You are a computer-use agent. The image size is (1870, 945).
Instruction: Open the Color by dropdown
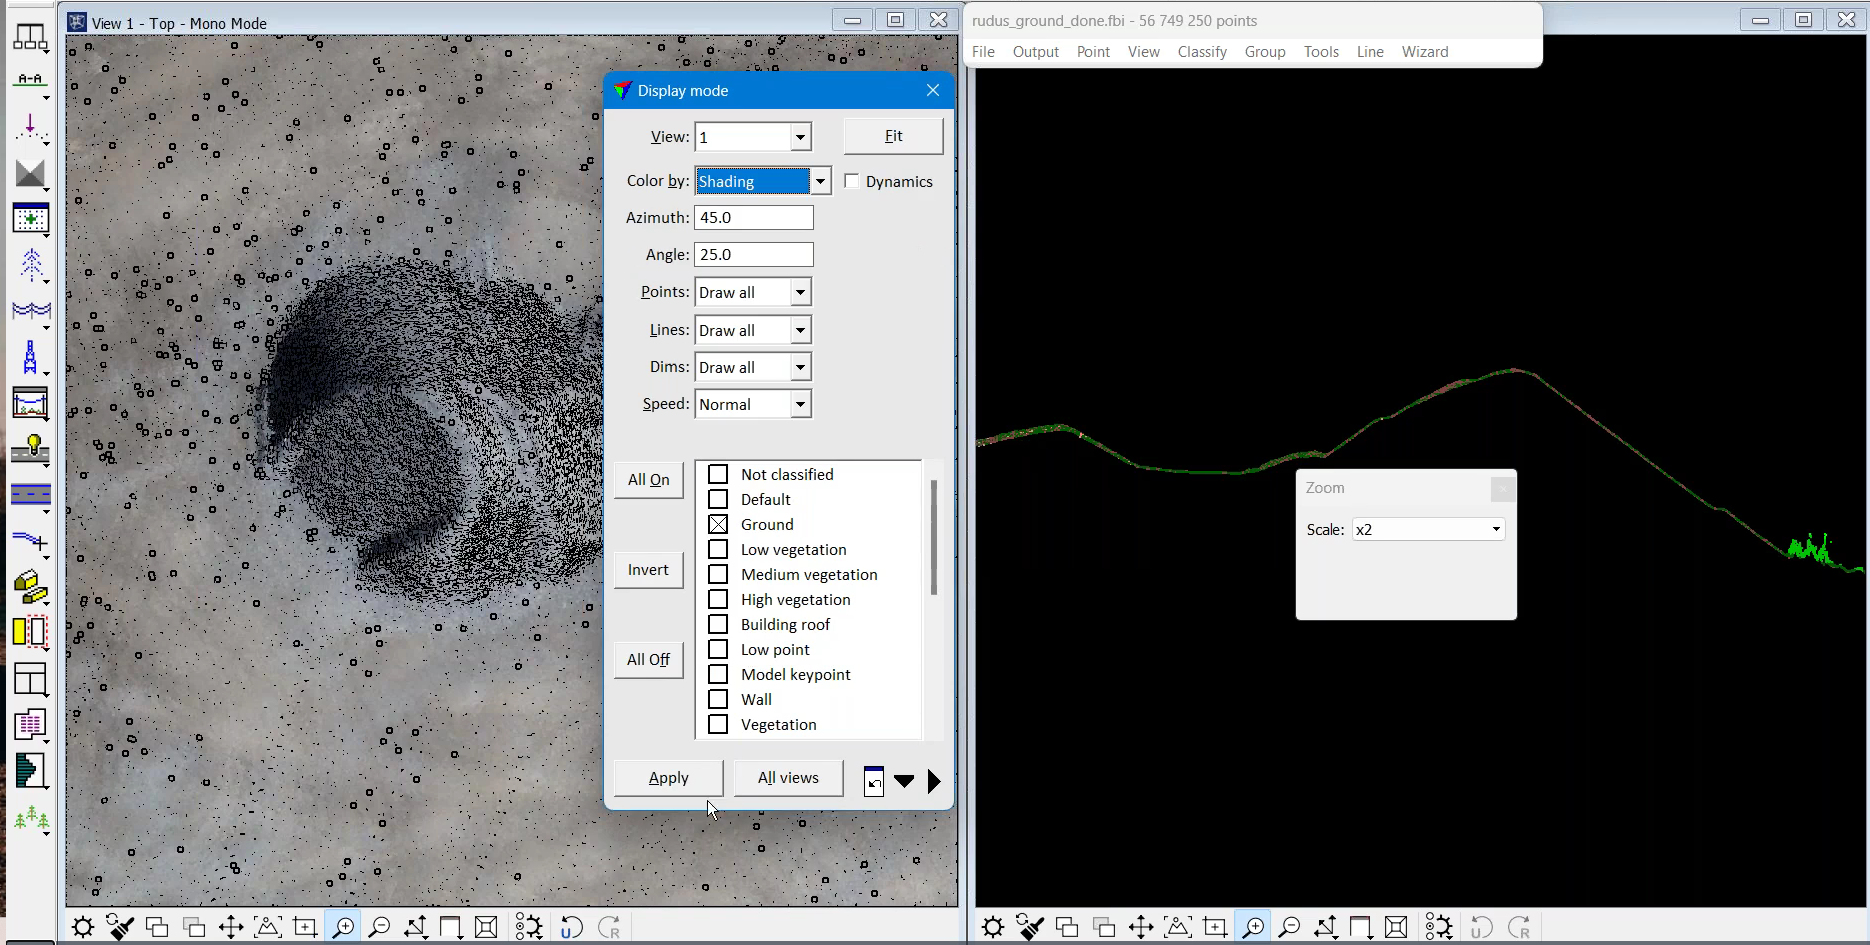click(x=820, y=181)
